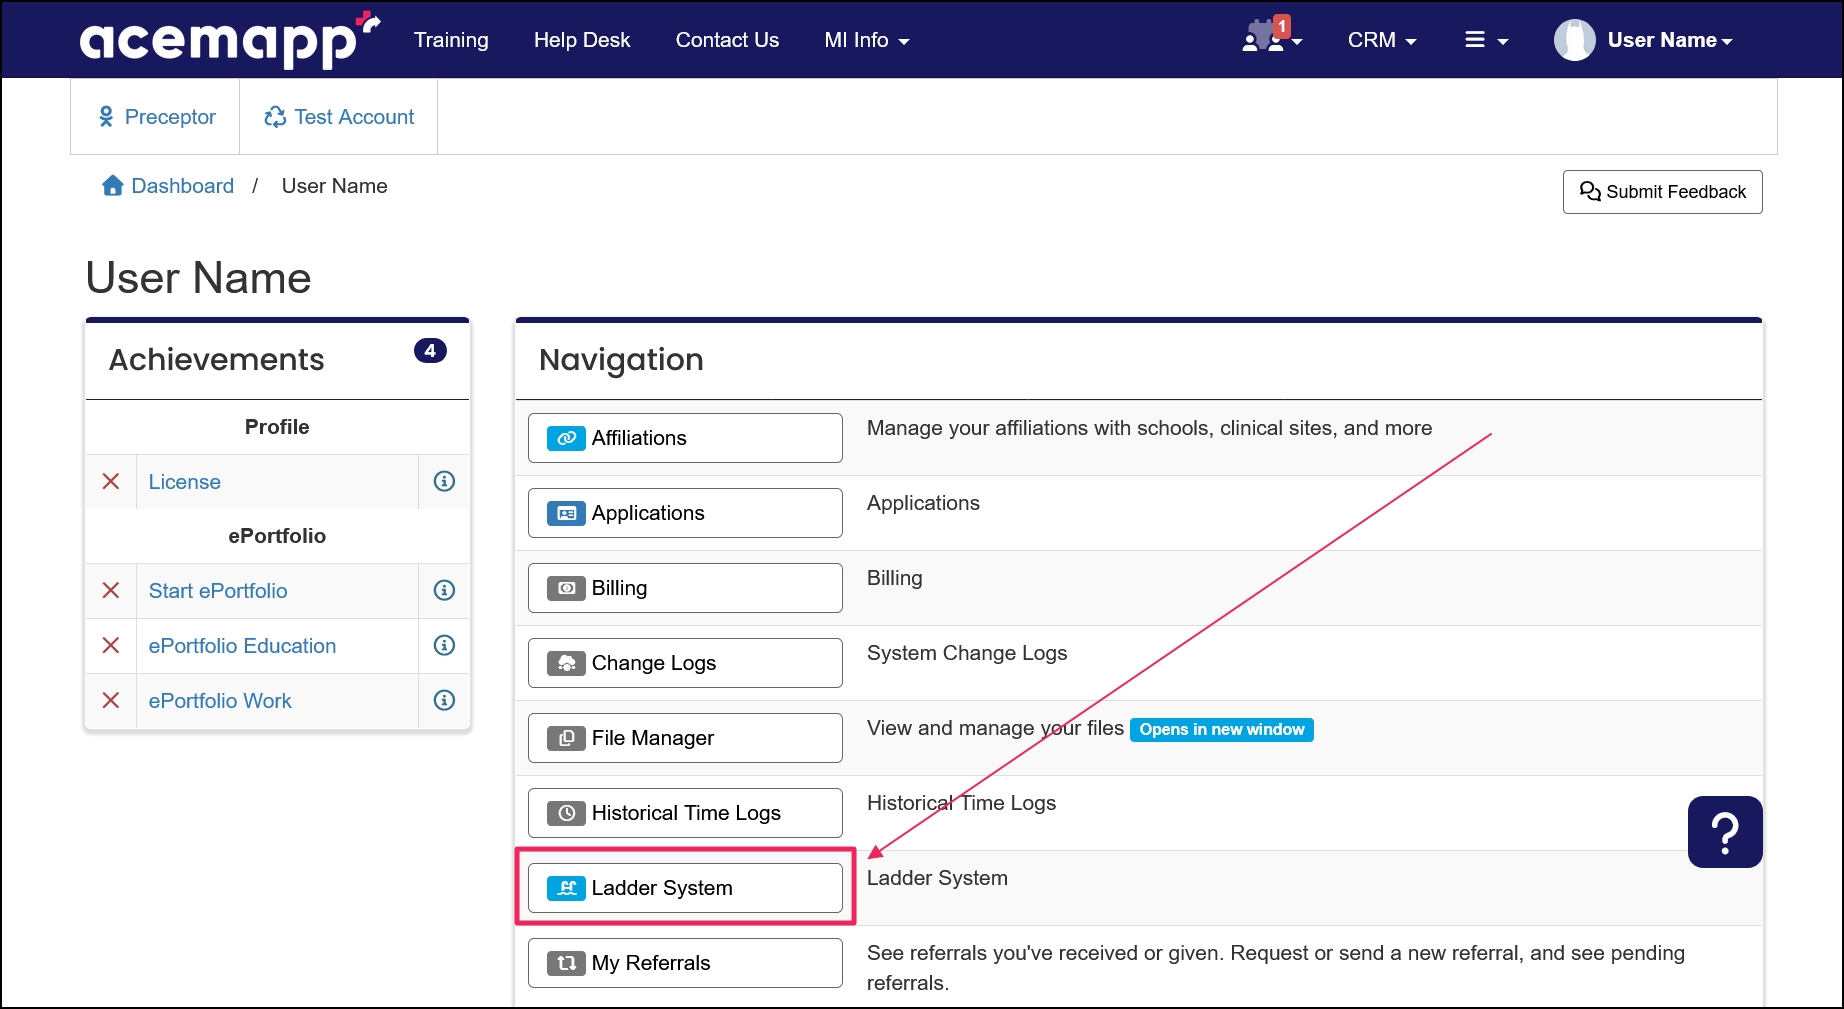Viewport: 1844px width, 1009px height.
Task: Click the Change Logs icon
Action: tap(565, 662)
